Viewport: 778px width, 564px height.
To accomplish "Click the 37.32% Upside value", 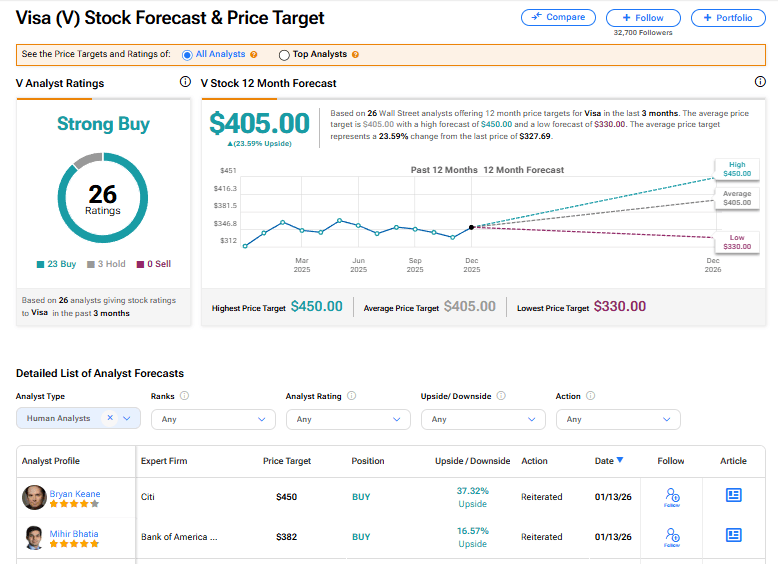I will click(473, 497).
